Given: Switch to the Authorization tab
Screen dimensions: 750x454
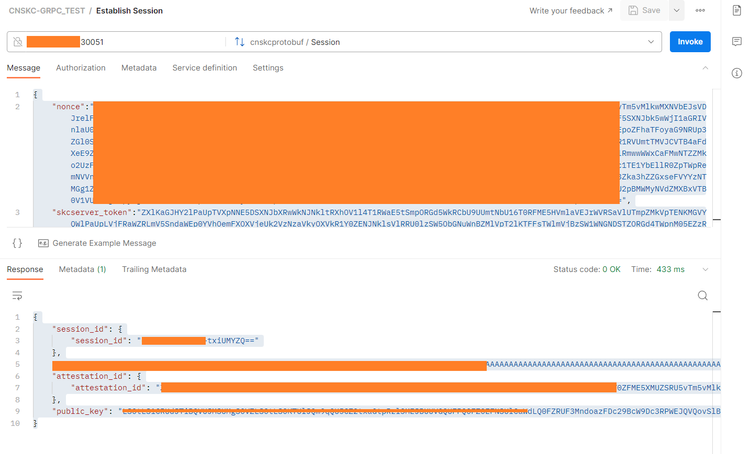Looking at the screenshot, I should click(80, 68).
